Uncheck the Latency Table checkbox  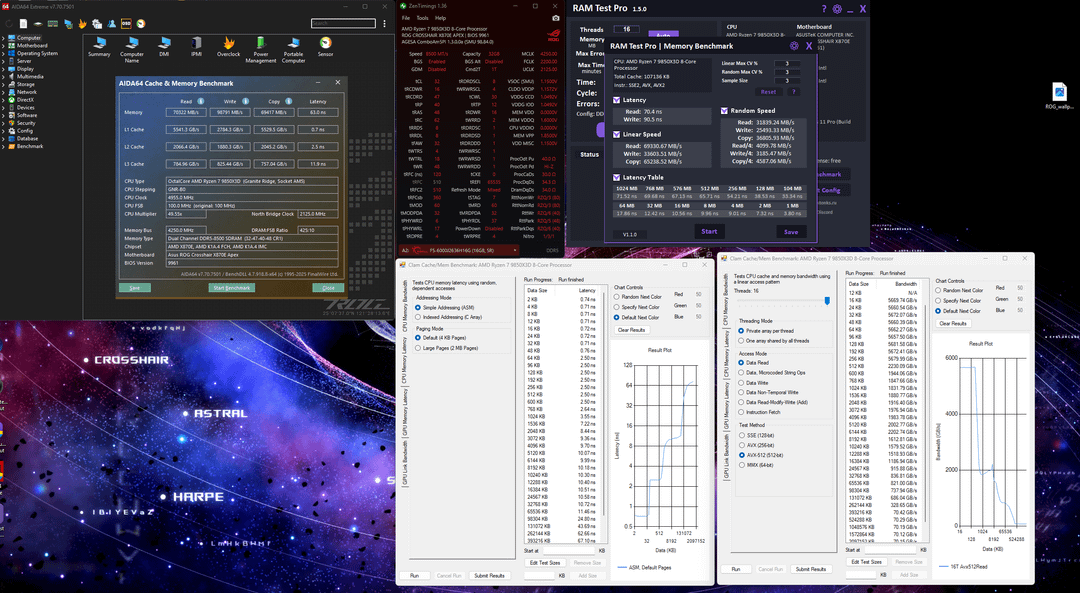pos(615,177)
